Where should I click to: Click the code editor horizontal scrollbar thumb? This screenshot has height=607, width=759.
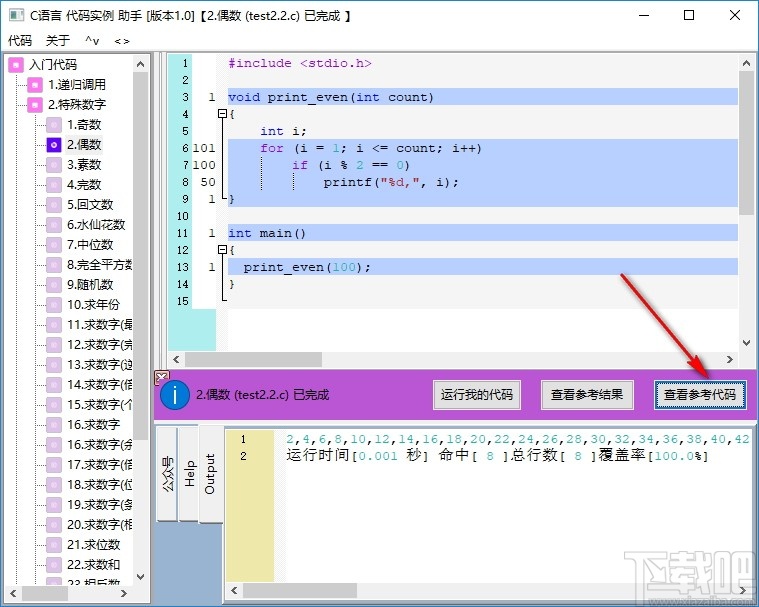(x=254, y=360)
